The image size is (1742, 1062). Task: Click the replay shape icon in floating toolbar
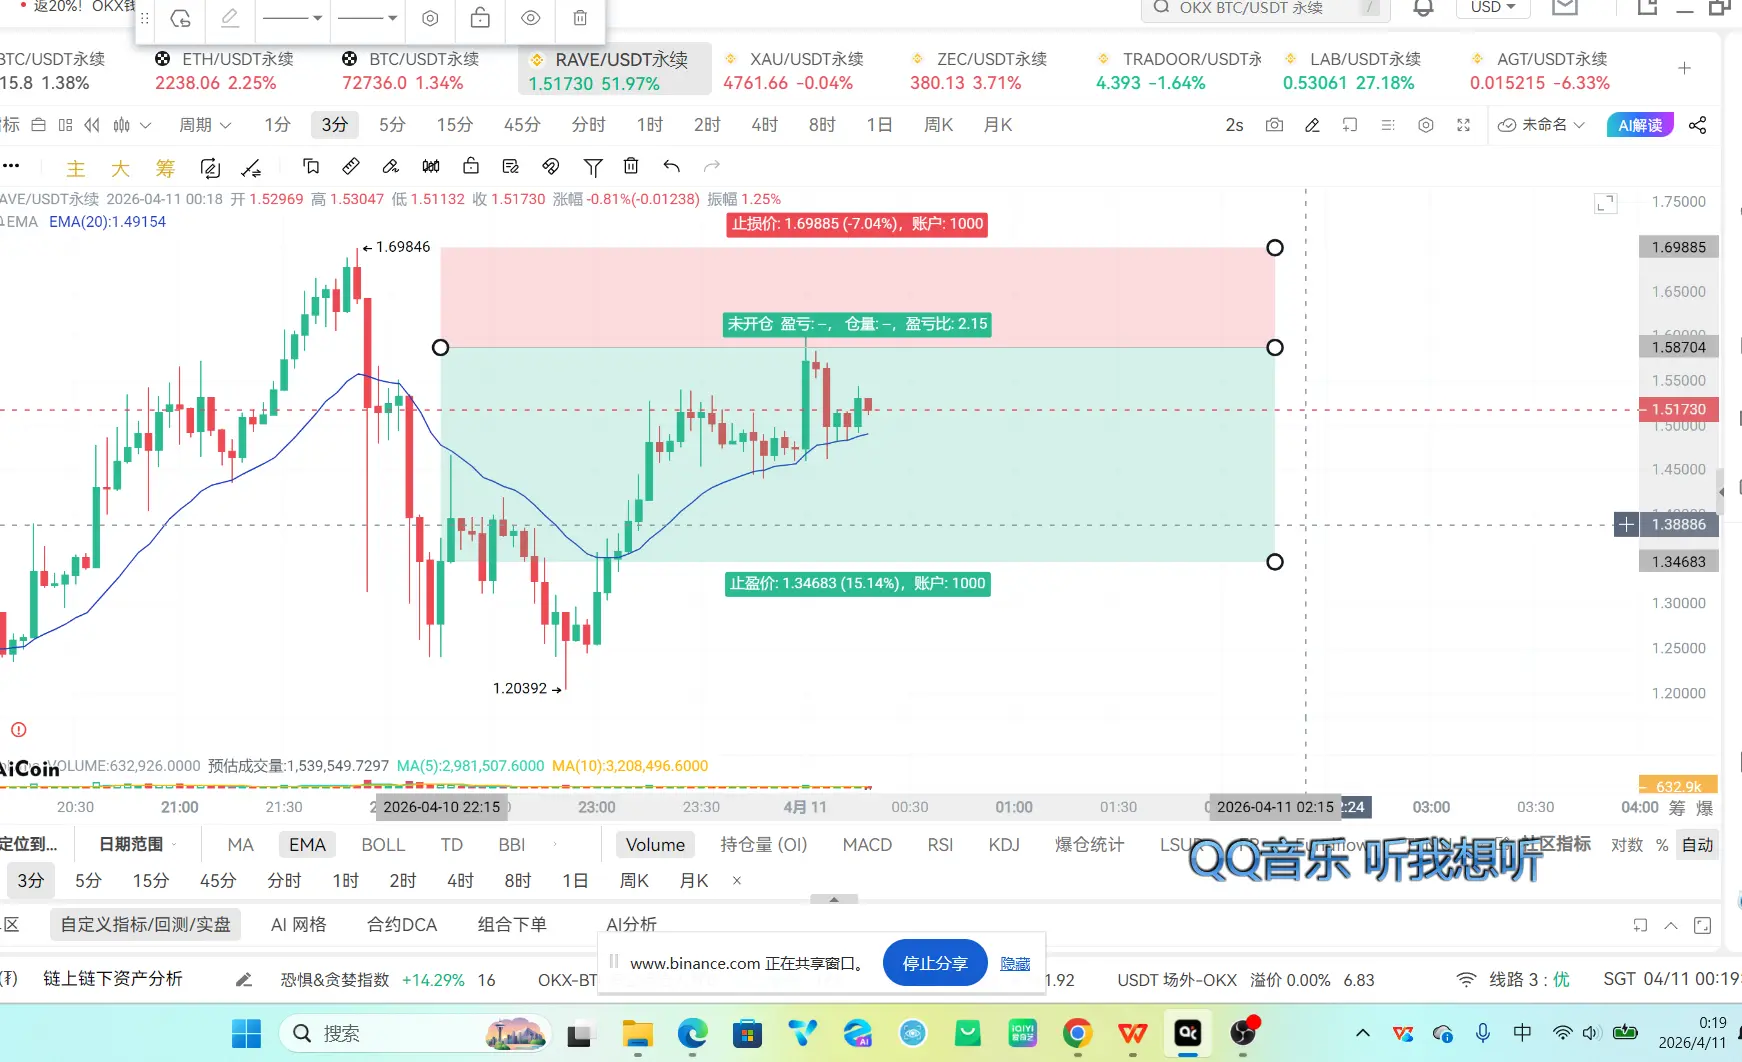[180, 18]
